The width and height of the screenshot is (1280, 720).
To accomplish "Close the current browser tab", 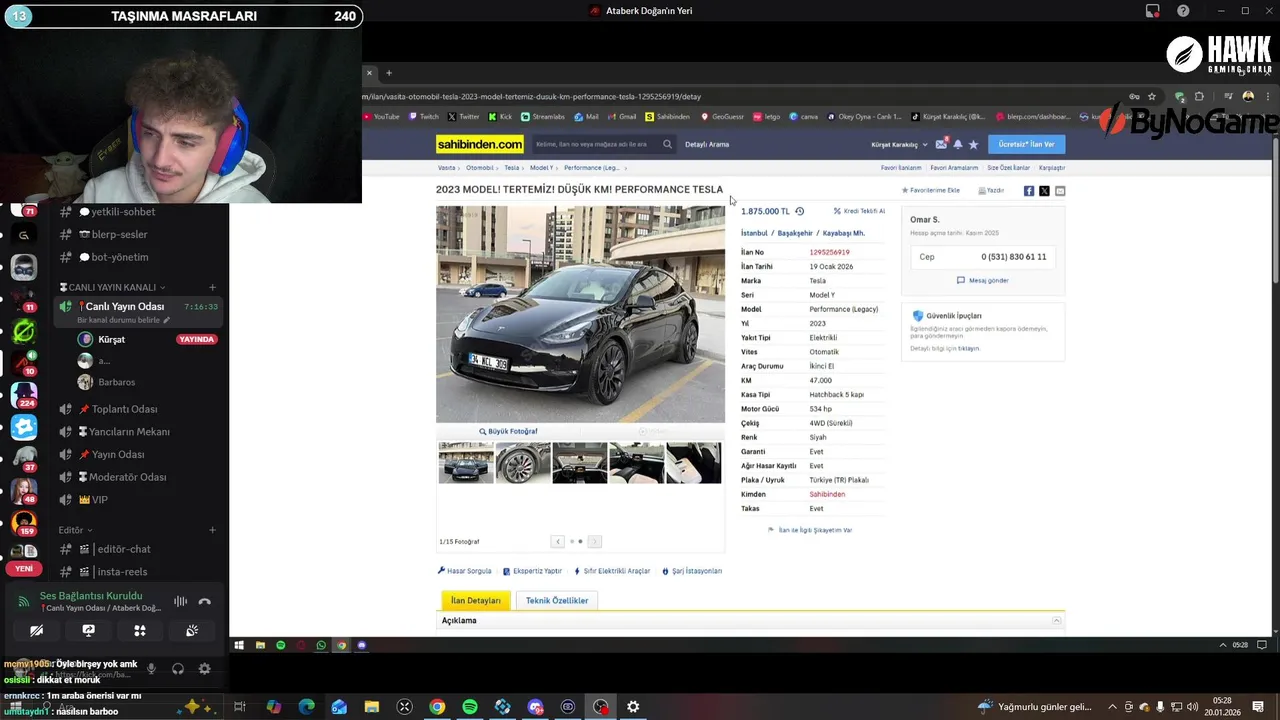I will pos(369,72).
